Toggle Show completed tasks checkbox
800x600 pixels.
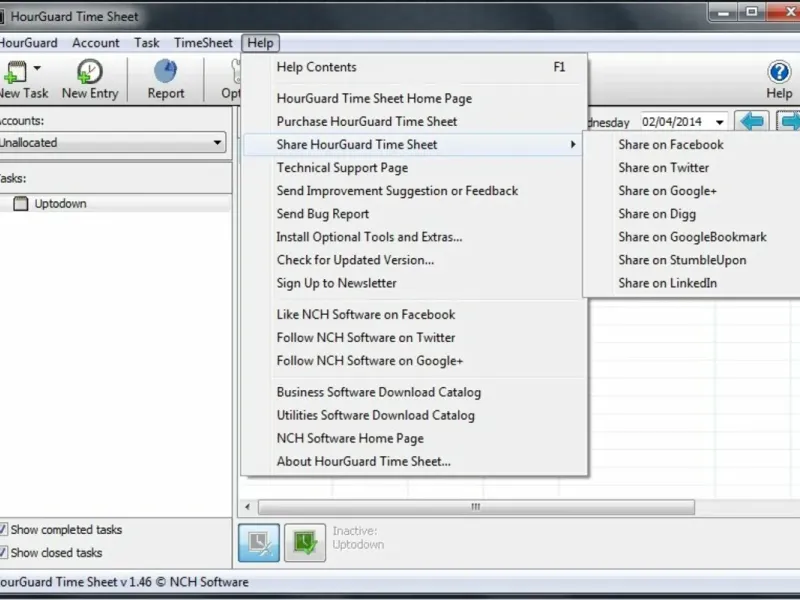pos(3,530)
